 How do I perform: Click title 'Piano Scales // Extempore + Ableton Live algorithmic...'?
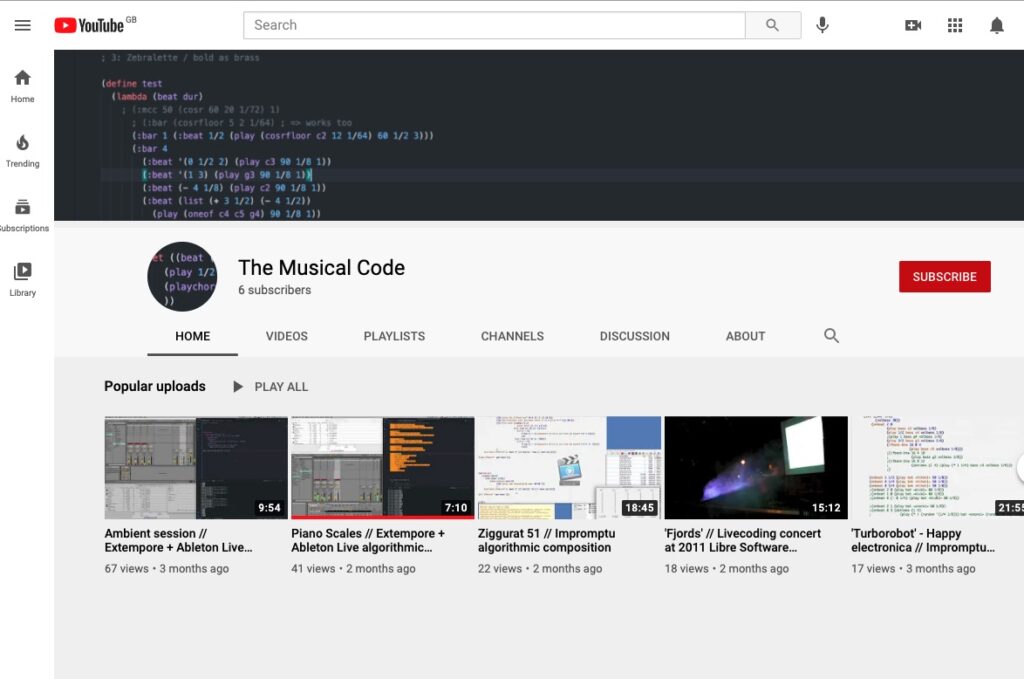pyautogui.click(x=368, y=541)
